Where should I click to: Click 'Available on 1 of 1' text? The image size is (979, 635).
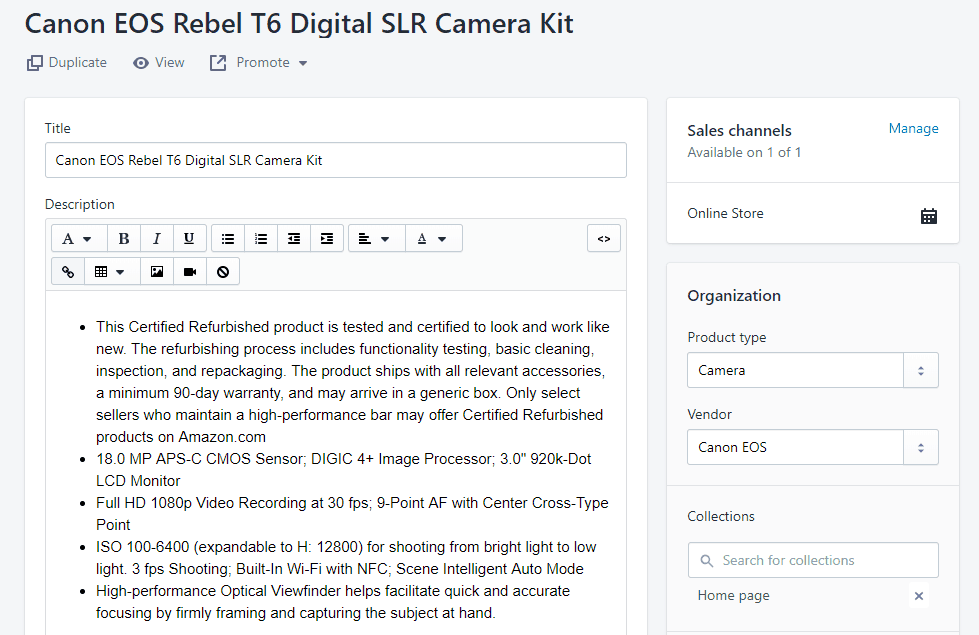click(744, 152)
